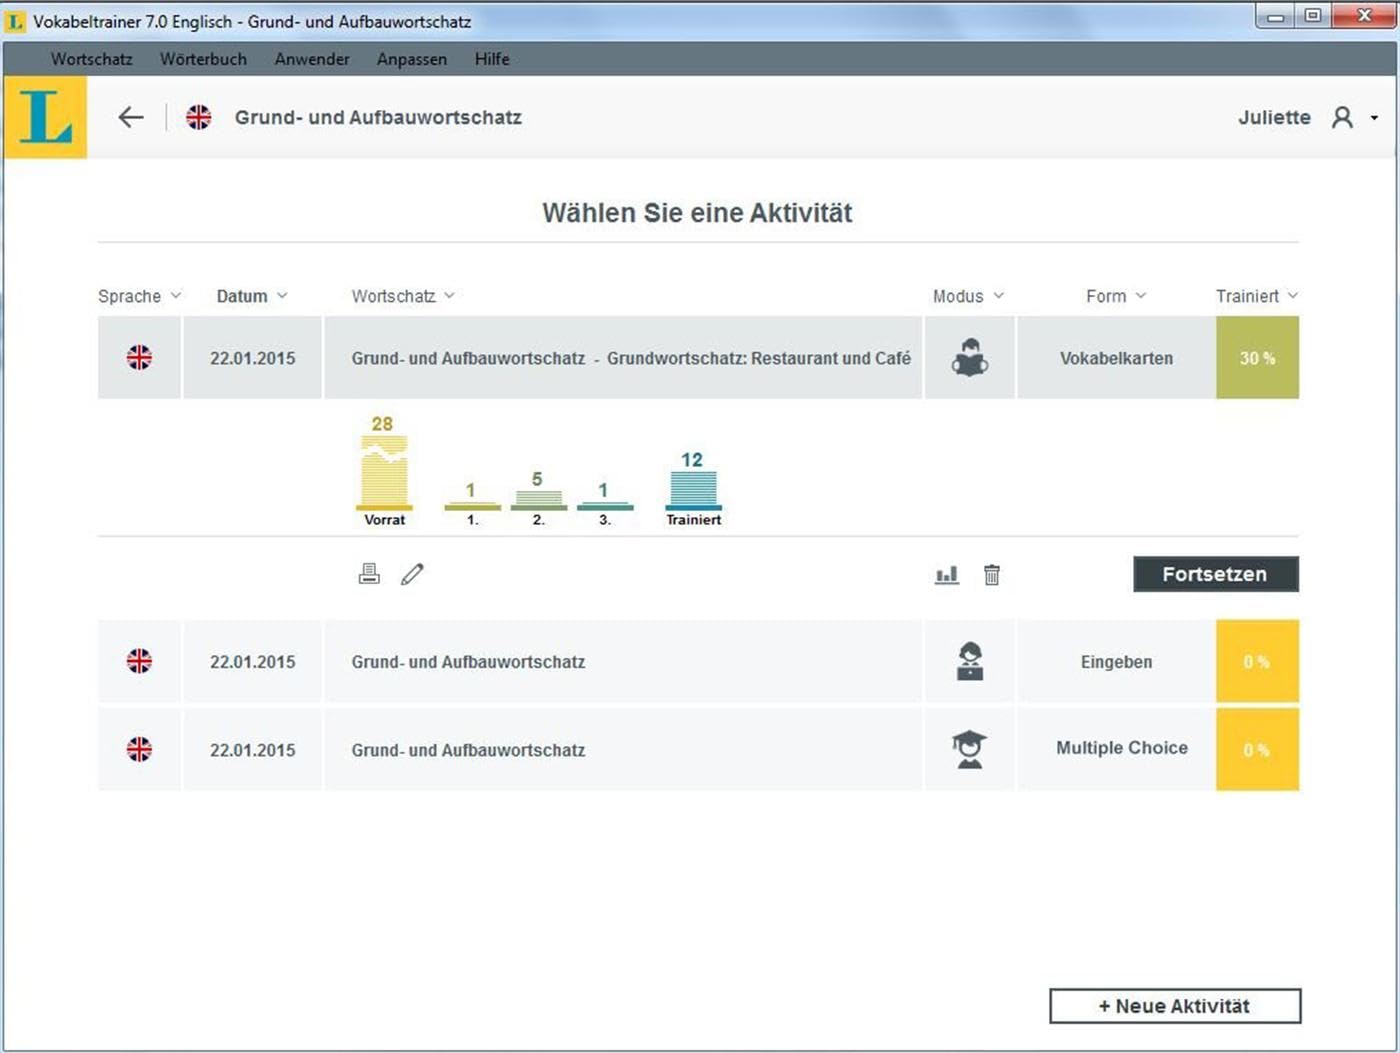Edit the activity with the pencil icon
The image size is (1400, 1053).
tap(412, 574)
